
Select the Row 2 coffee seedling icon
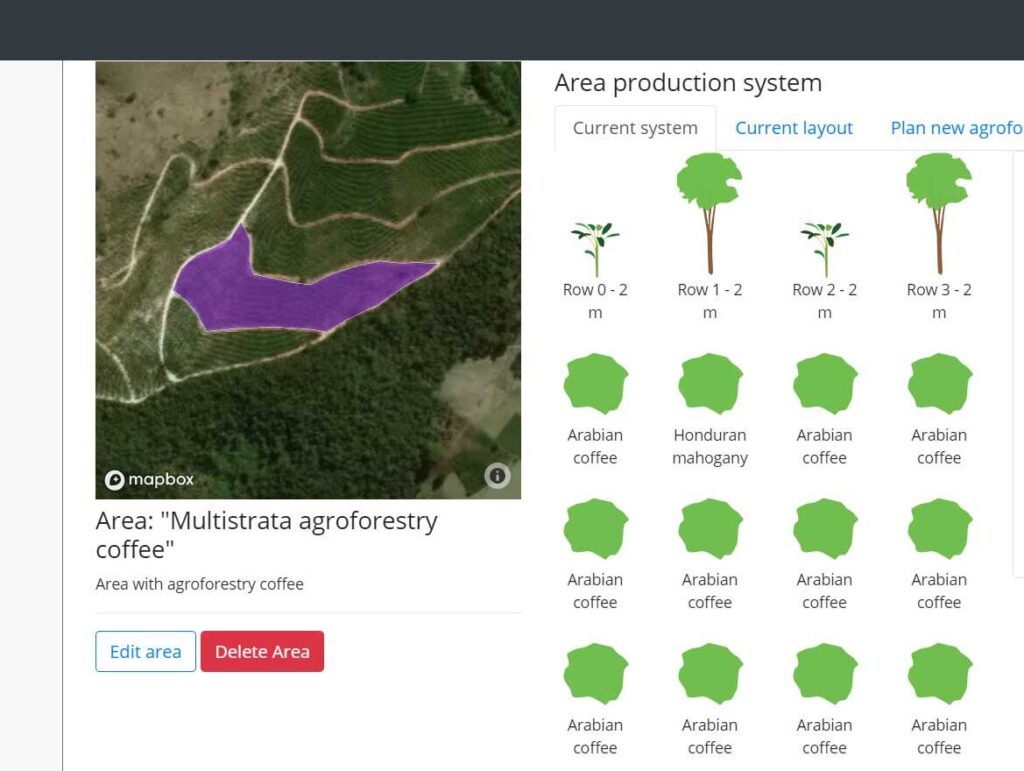tap(824, 232)
